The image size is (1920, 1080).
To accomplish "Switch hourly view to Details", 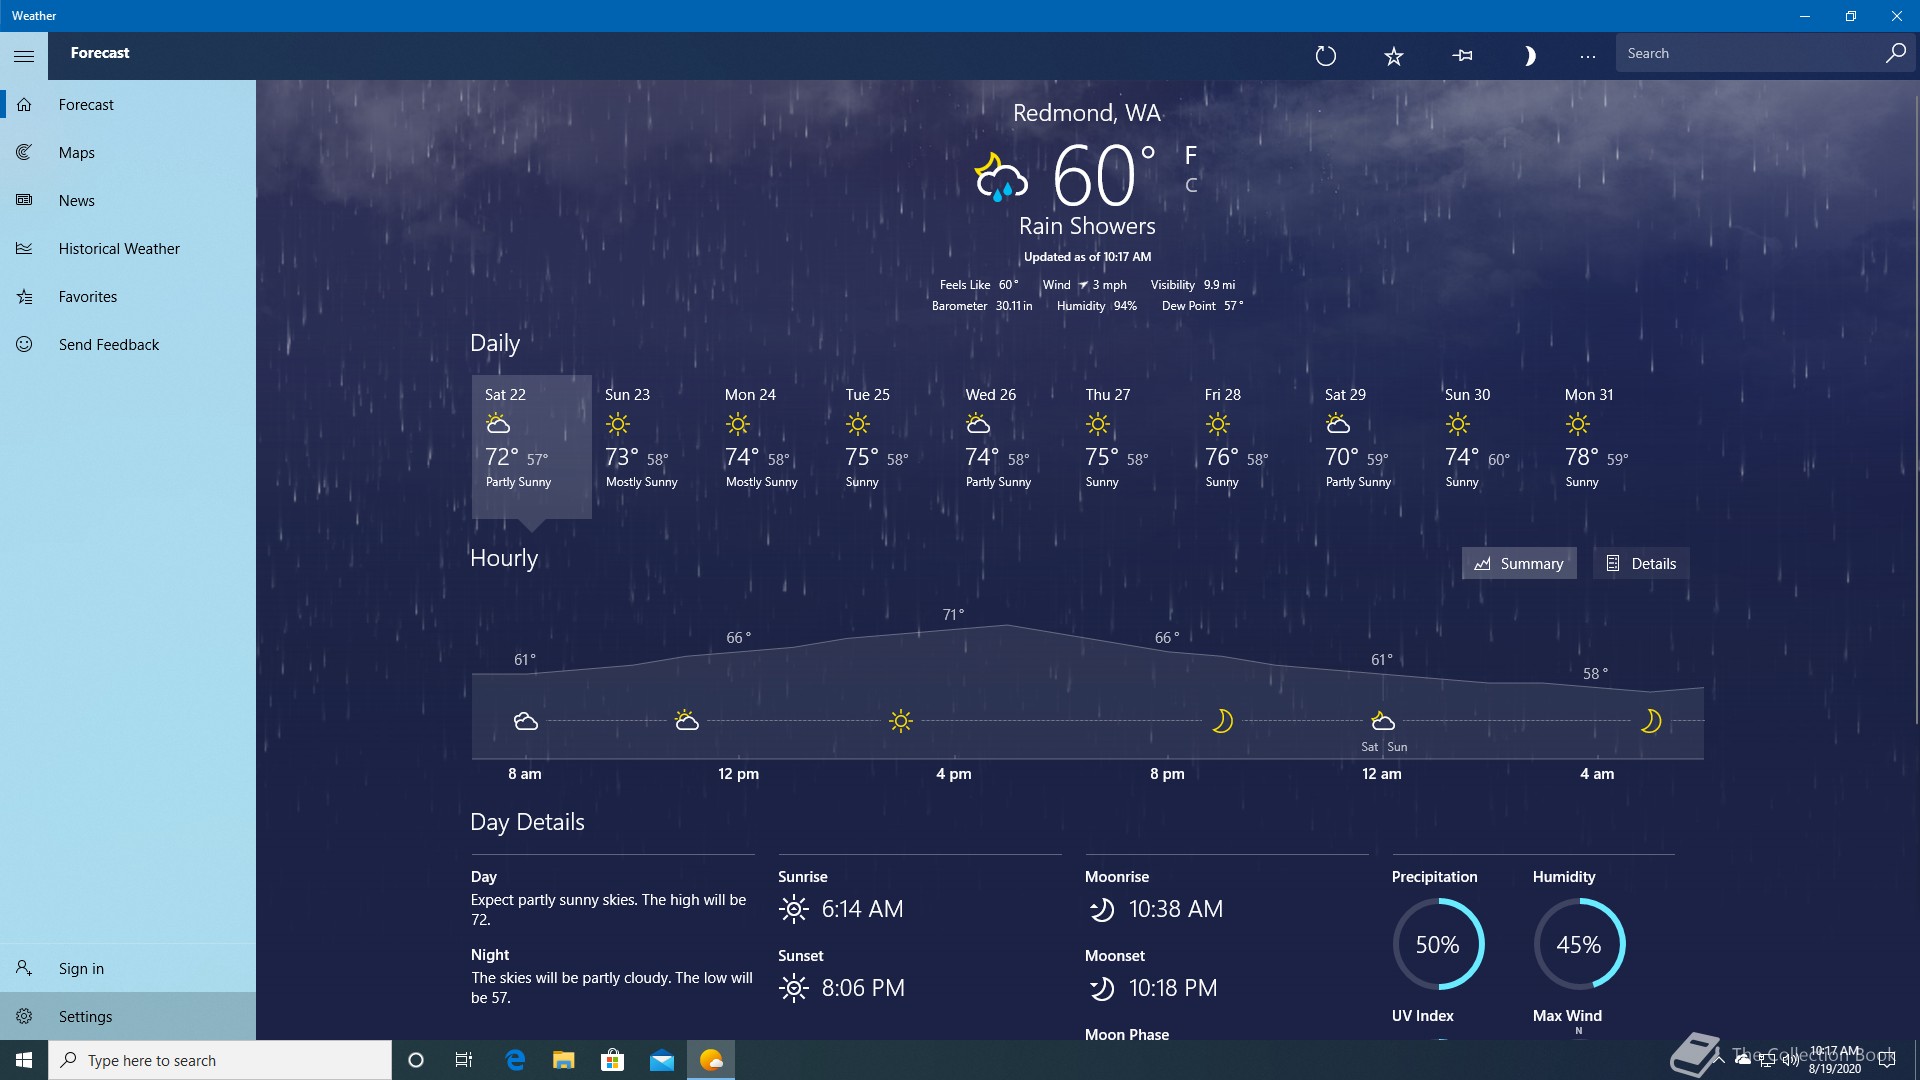I will click(x=1641, y=563).
